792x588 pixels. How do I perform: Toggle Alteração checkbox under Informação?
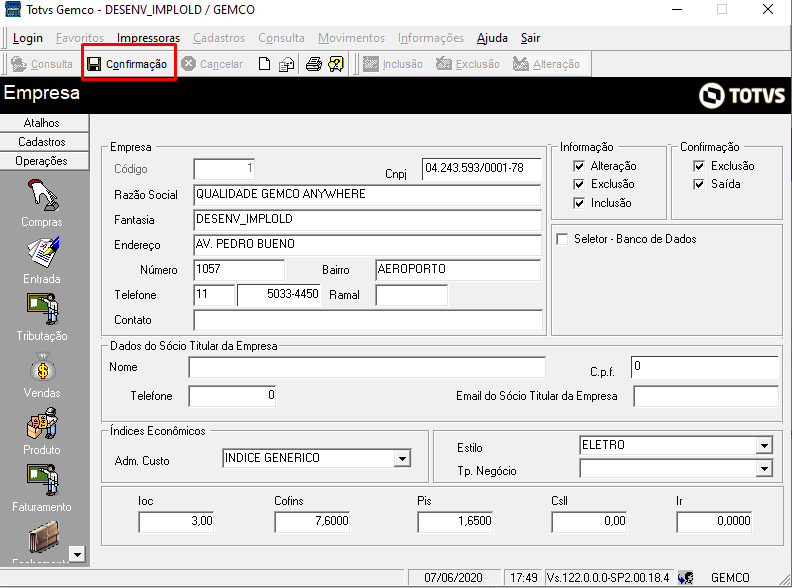[x=579, y=166]
